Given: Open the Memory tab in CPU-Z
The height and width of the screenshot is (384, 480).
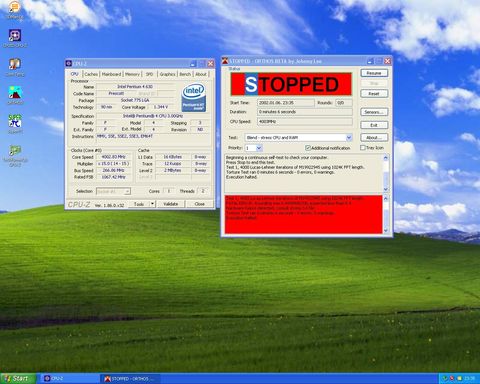Looking at the screenshot, I should [x=132, y=74].
